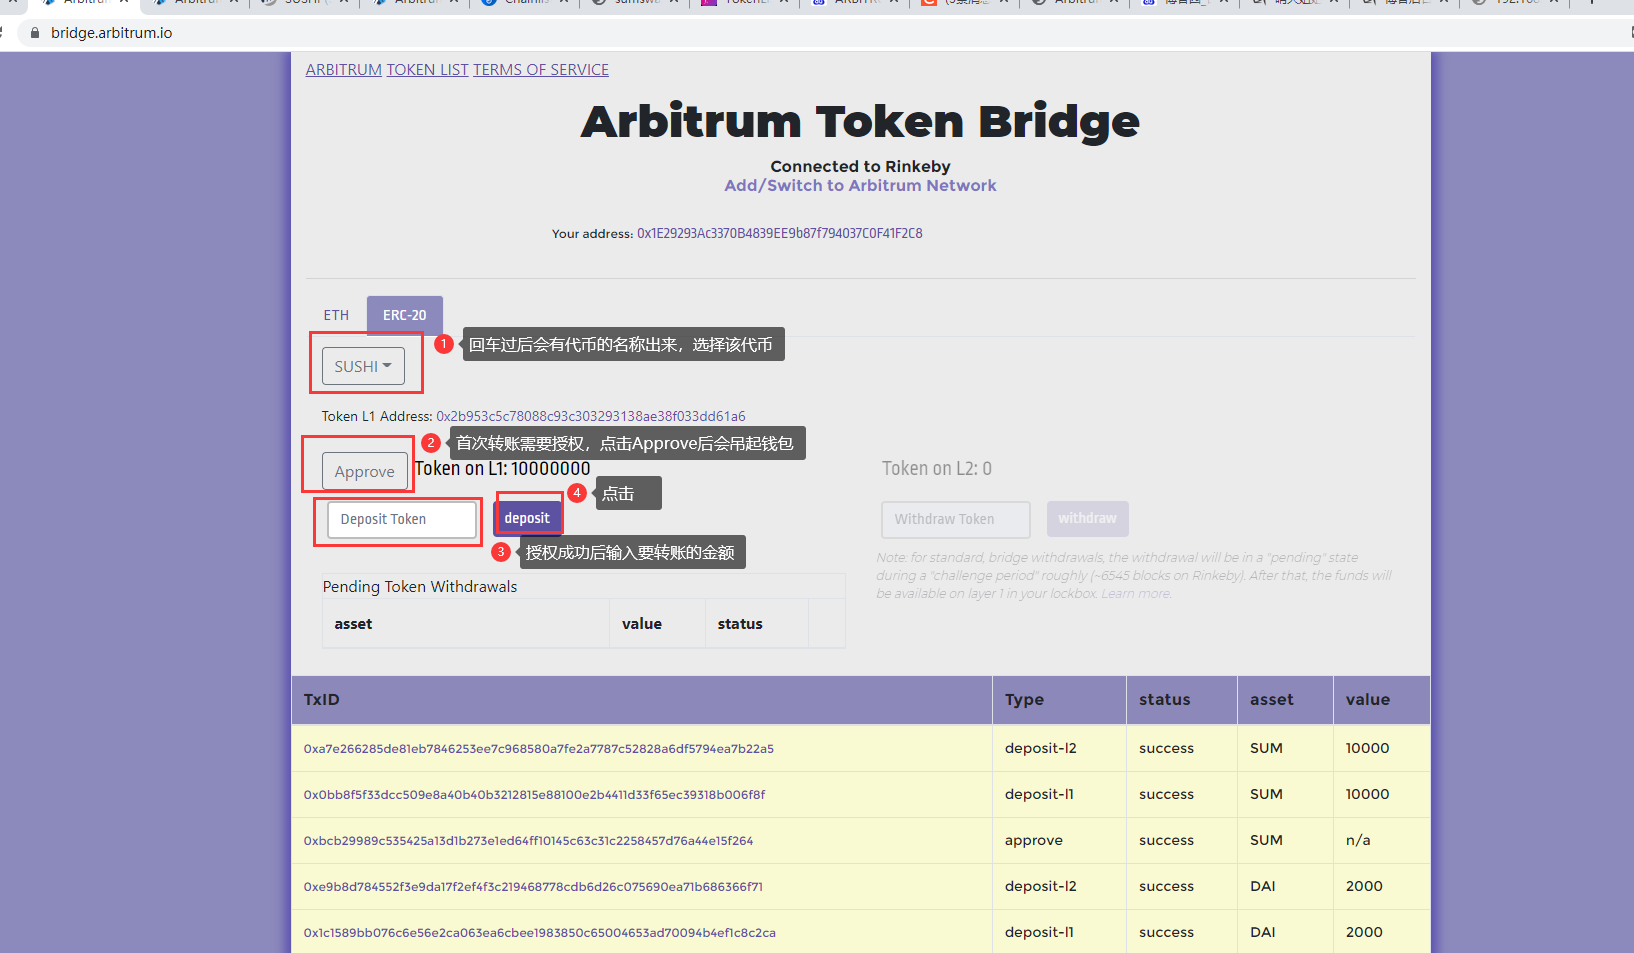Click success status in 0x0bb8f5 row
This screenshot has height=953, width=1634.
click(x=1167, y=794)
